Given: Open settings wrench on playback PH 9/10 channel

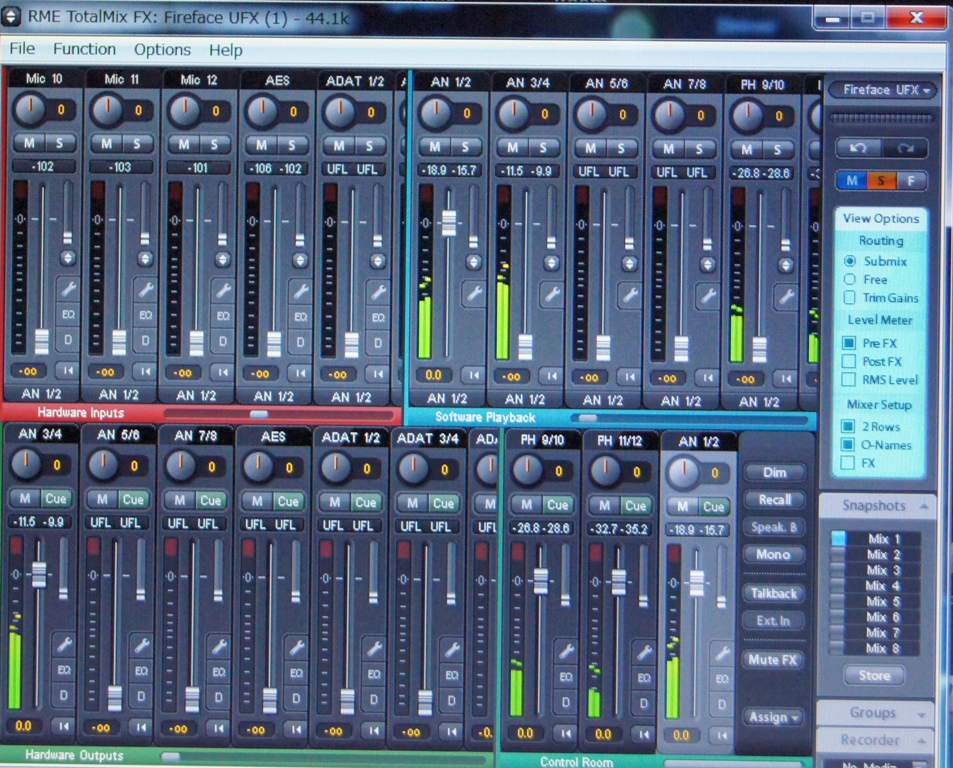Looking at the screenshot, I should 786,297.
